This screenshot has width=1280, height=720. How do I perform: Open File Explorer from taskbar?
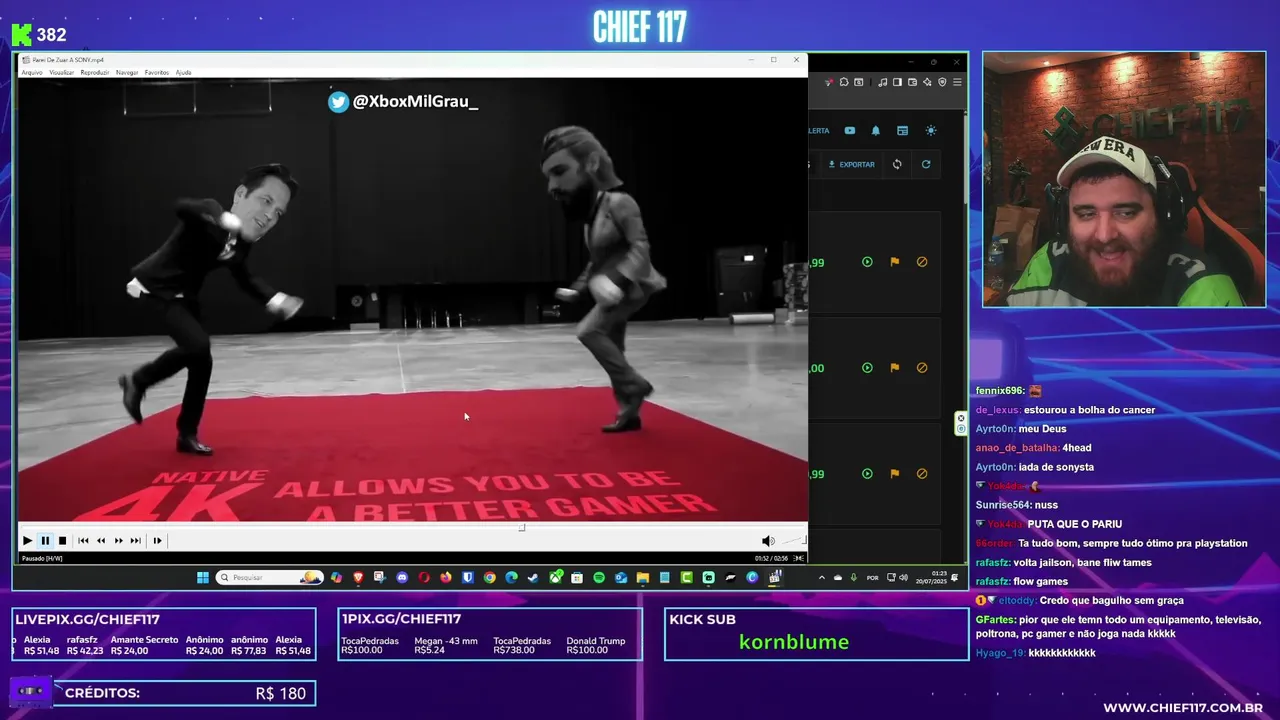pyautogui.click(x=643, y=577)
